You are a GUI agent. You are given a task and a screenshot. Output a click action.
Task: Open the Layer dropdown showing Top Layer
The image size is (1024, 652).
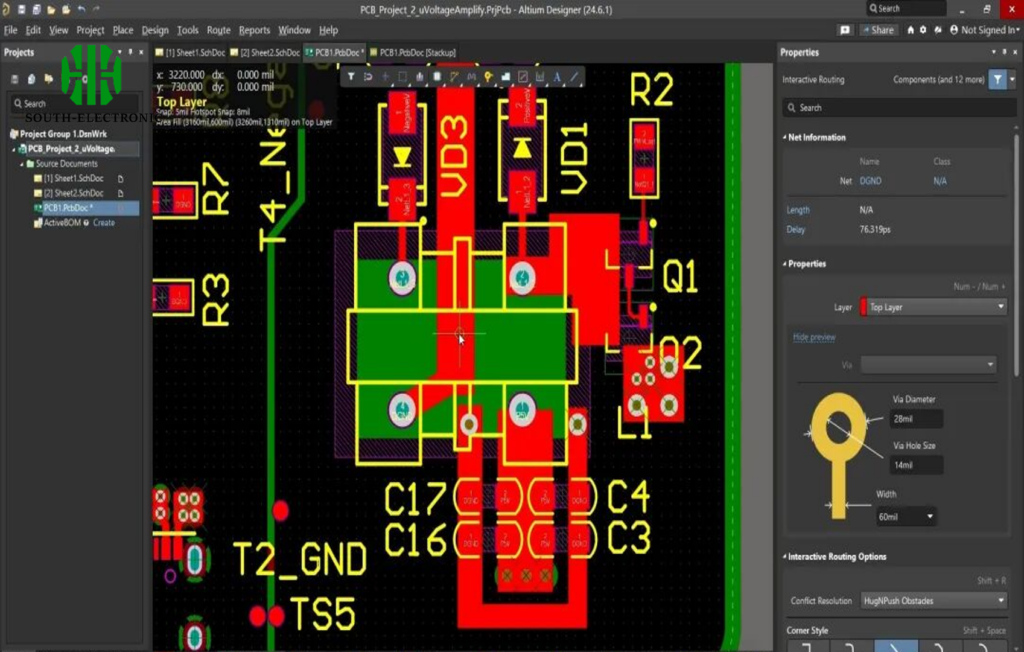tap(932, 307)
